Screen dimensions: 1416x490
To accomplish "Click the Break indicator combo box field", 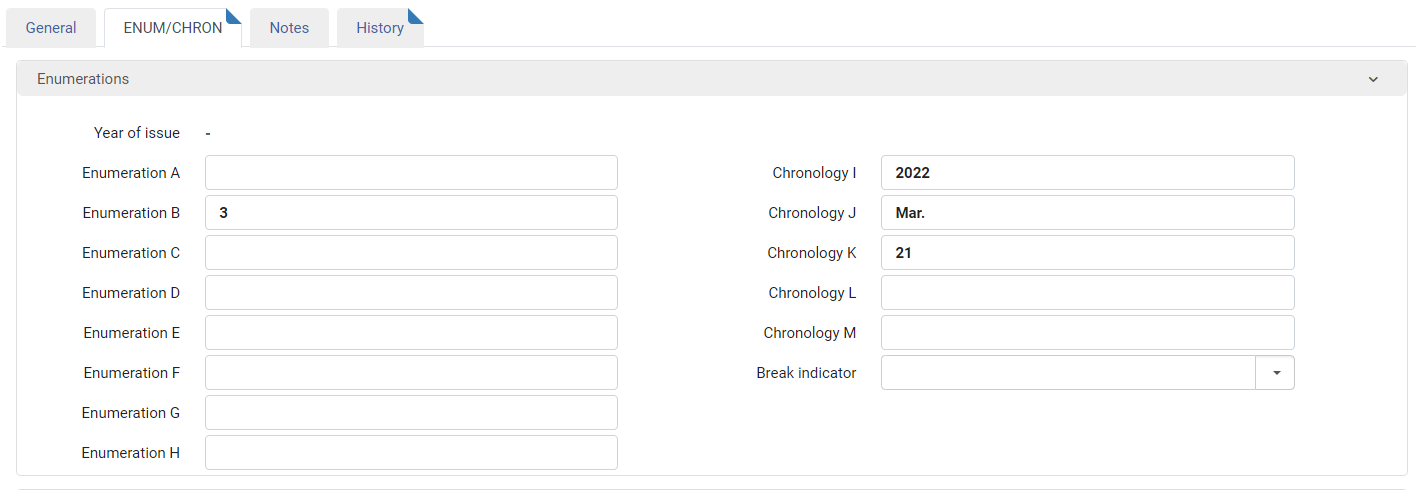I will click(x=1068, y=373).
